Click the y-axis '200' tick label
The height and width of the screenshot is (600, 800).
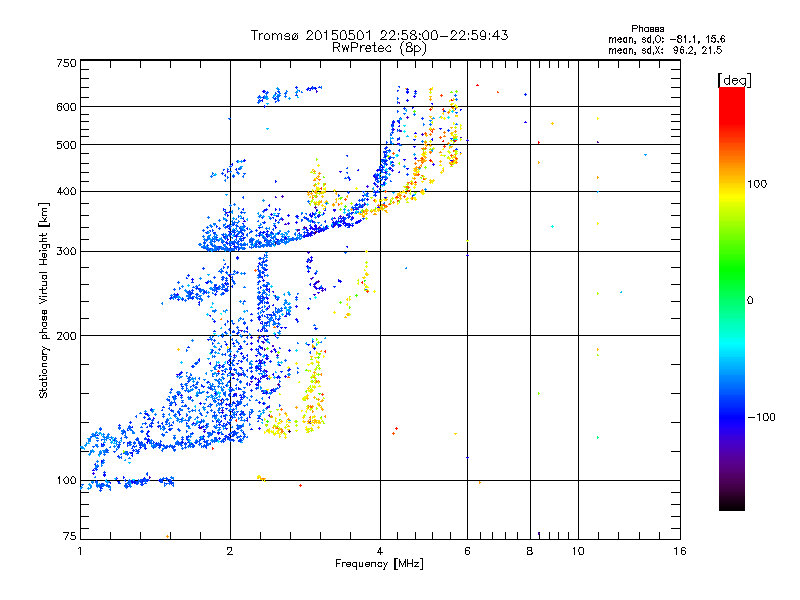tap(66, 336)
